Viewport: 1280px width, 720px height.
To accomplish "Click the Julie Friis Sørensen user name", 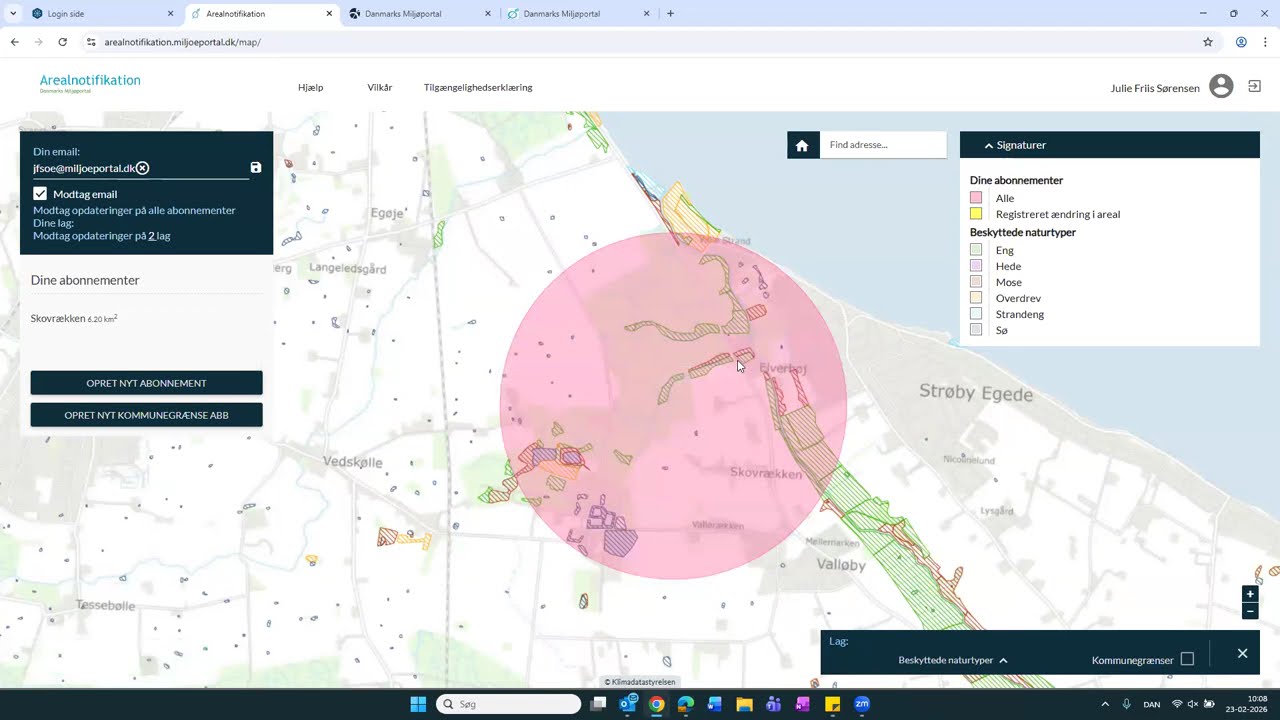I will [x=1155, y=88].
